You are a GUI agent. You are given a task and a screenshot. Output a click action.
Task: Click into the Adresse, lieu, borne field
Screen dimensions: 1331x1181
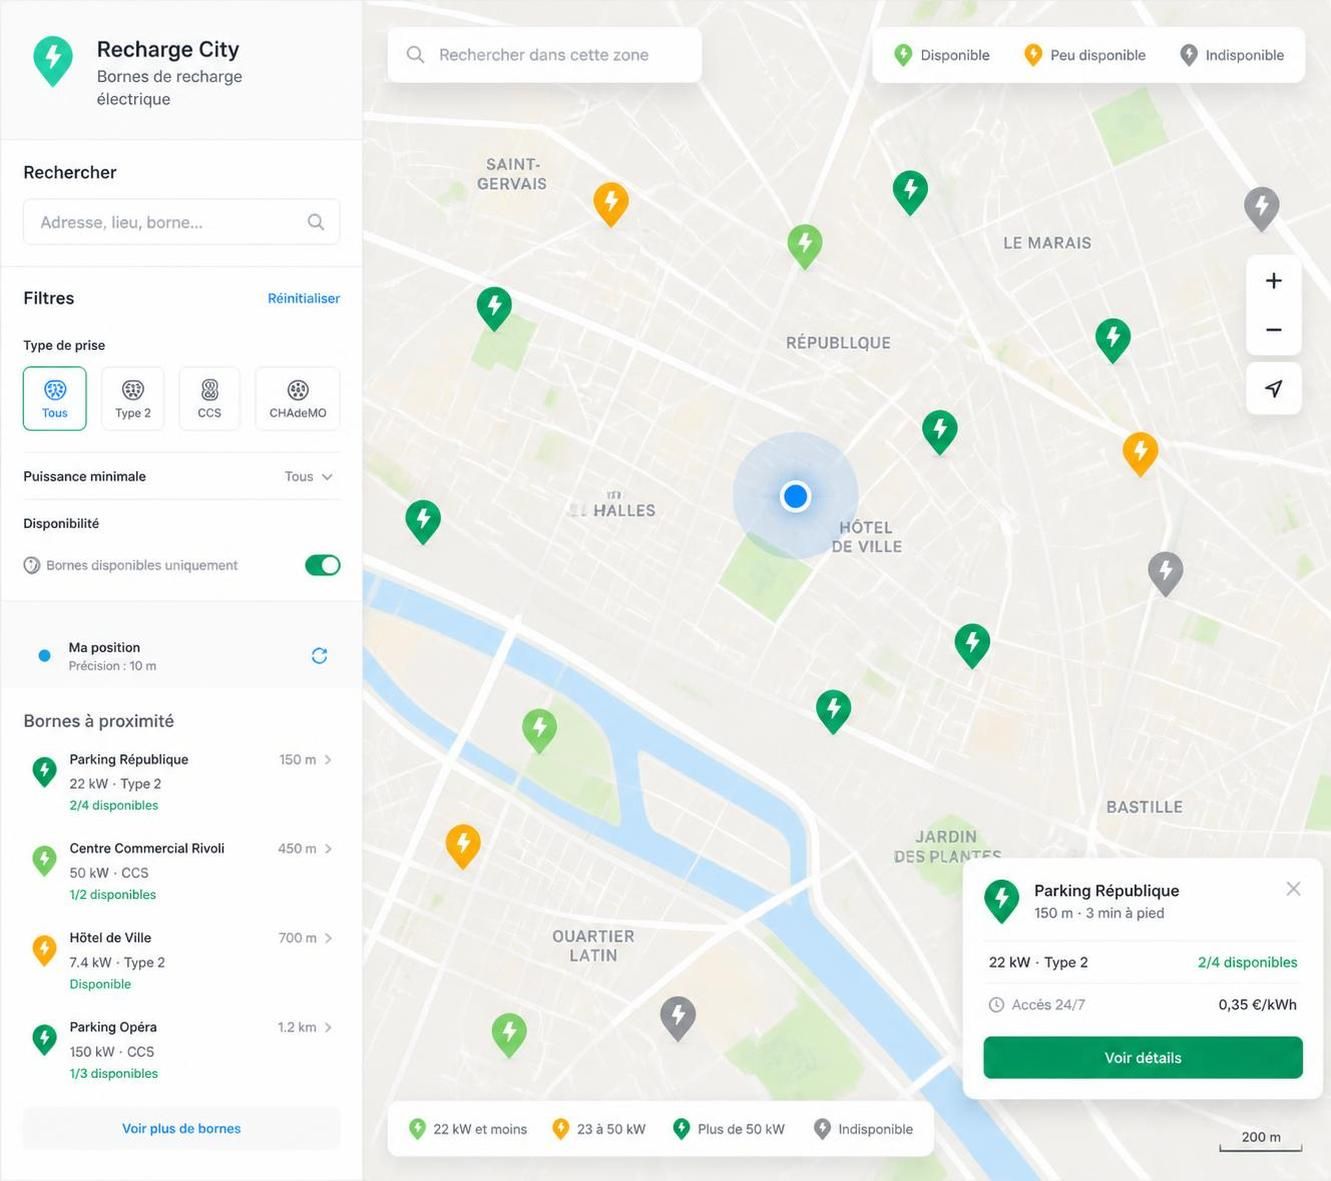181,222
